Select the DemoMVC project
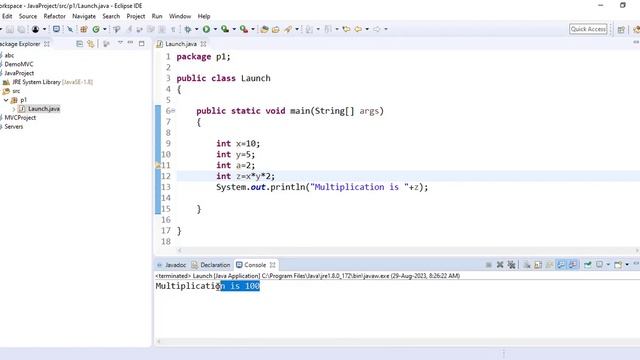This screenshot has height=360, width=640. click(x=19, y=64)
